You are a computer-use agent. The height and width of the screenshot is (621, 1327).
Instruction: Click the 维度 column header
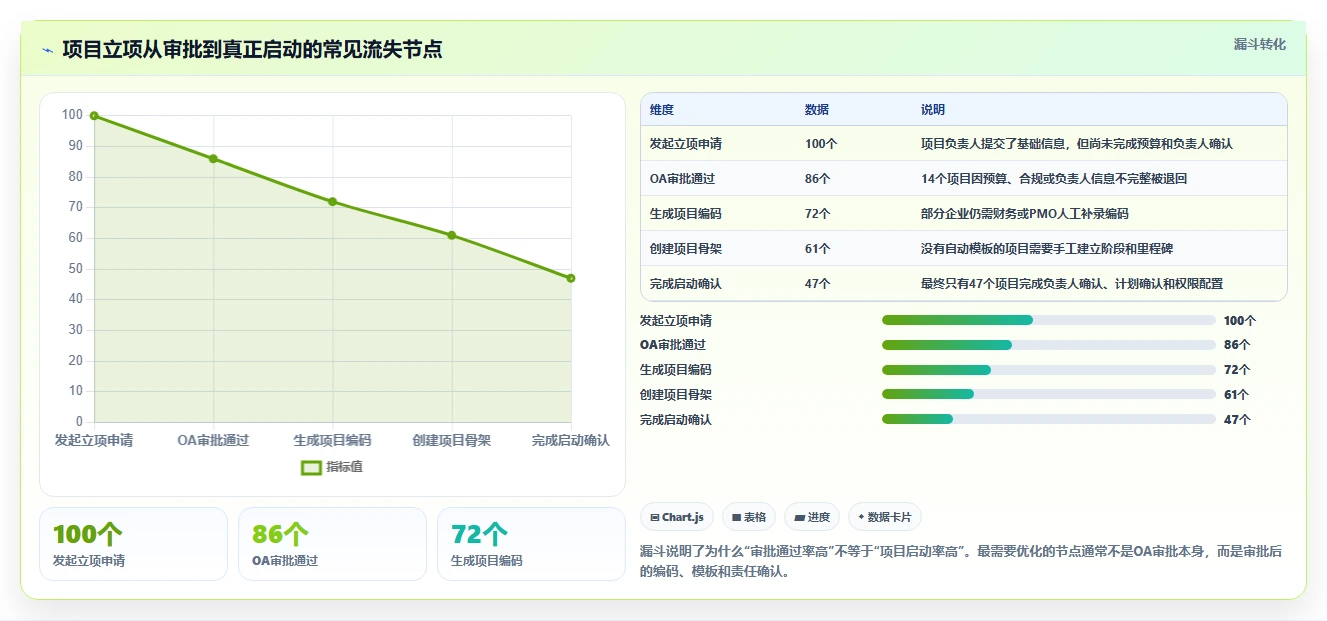[x=662, y=110]
